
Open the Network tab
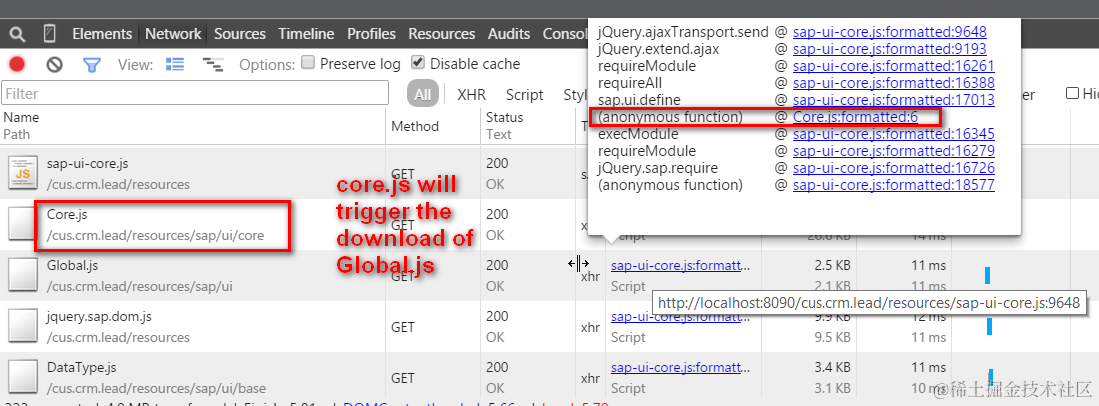pos(173,34)
